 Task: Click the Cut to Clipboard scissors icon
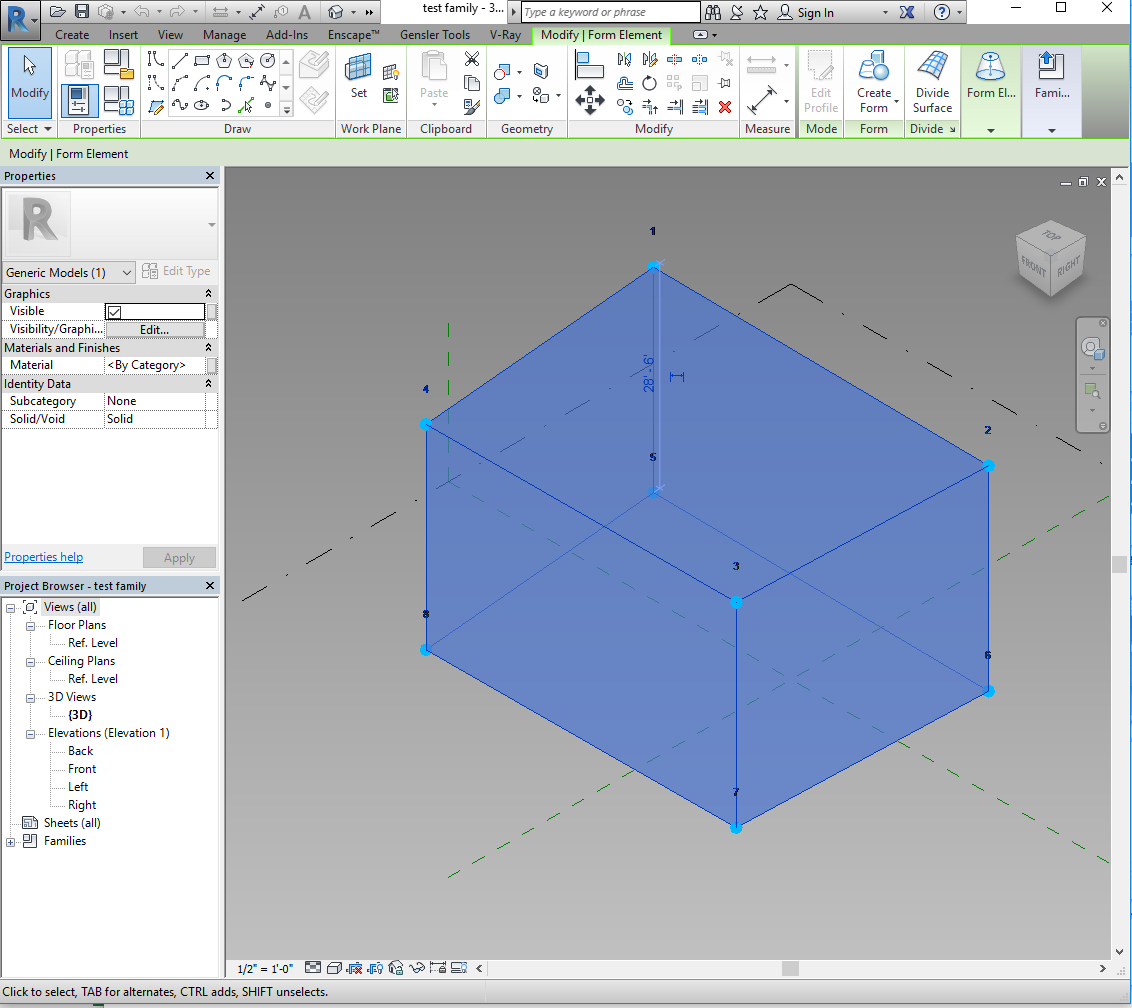click(472, 59)
